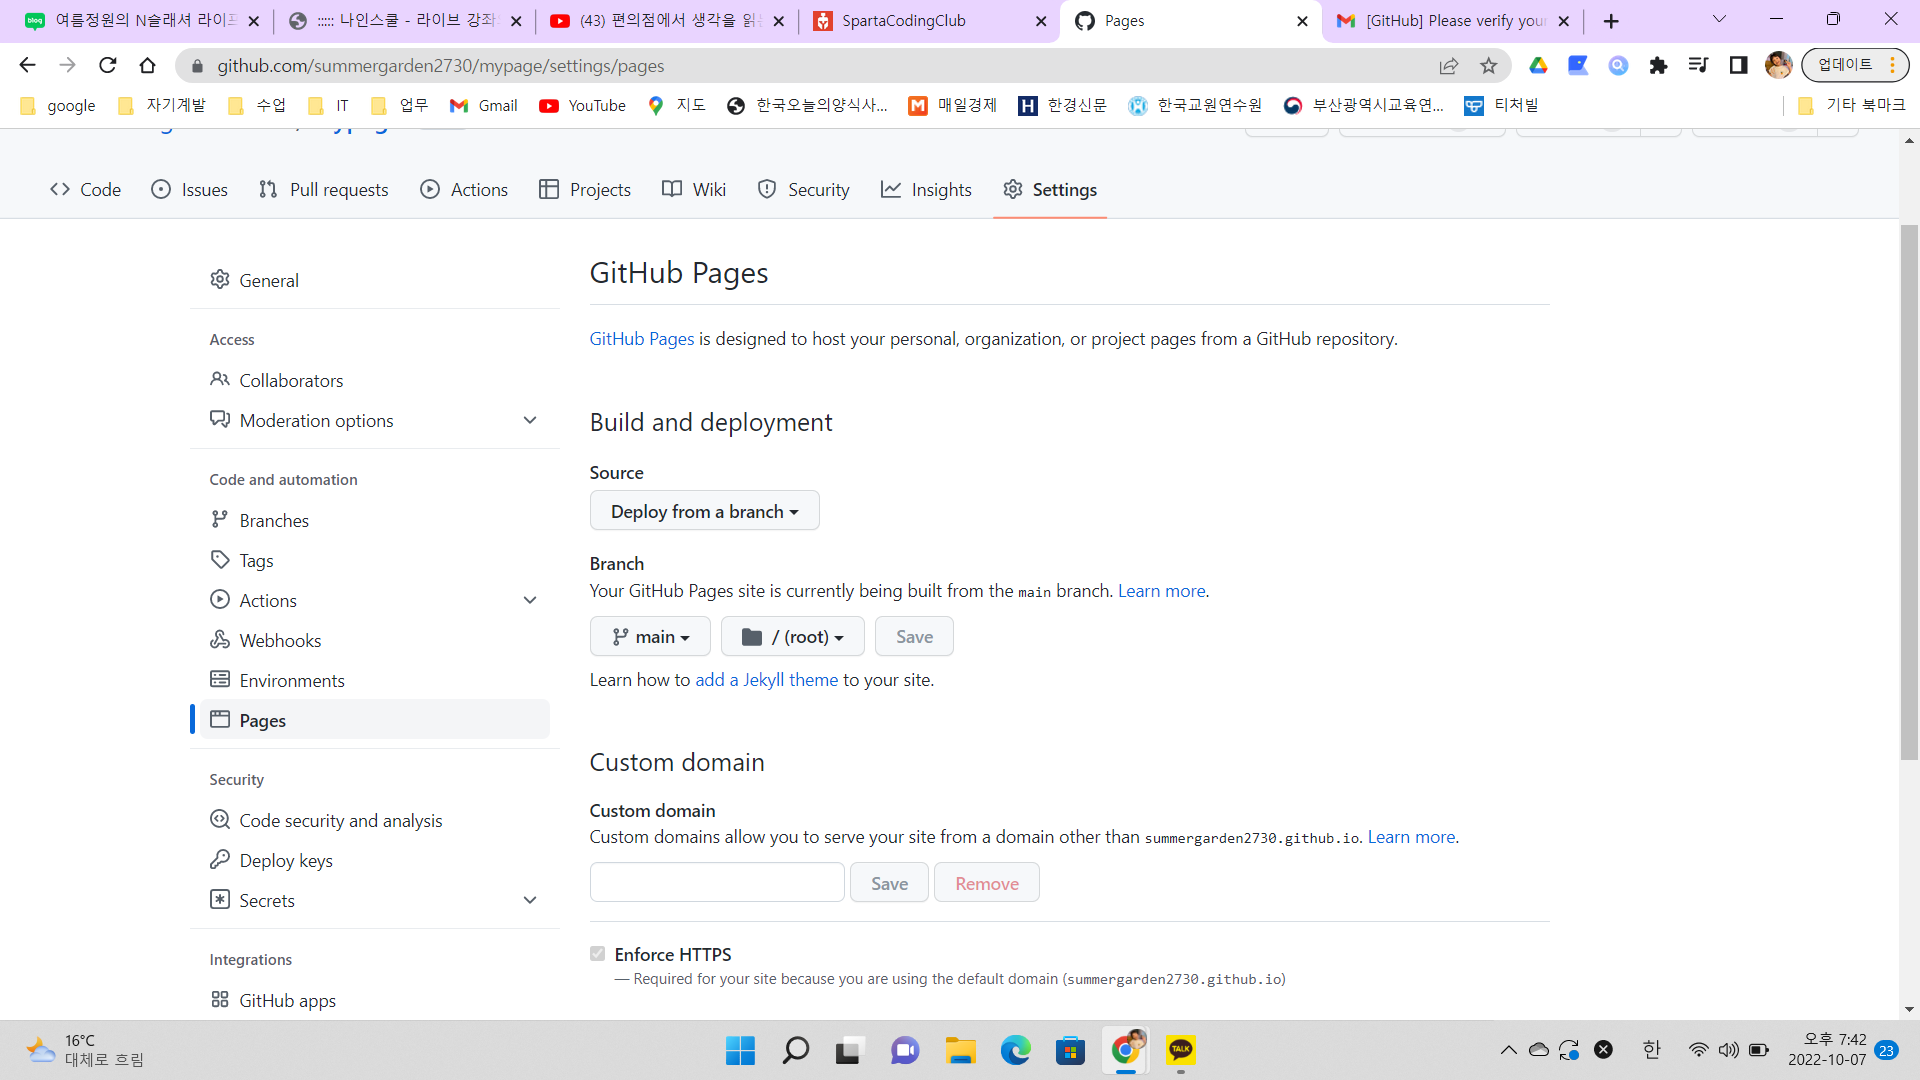Toggle the Enforce HTTPS checkbox
Image resolution: width=1920 pixels, height=1080 pixels.
pos(598,954)
